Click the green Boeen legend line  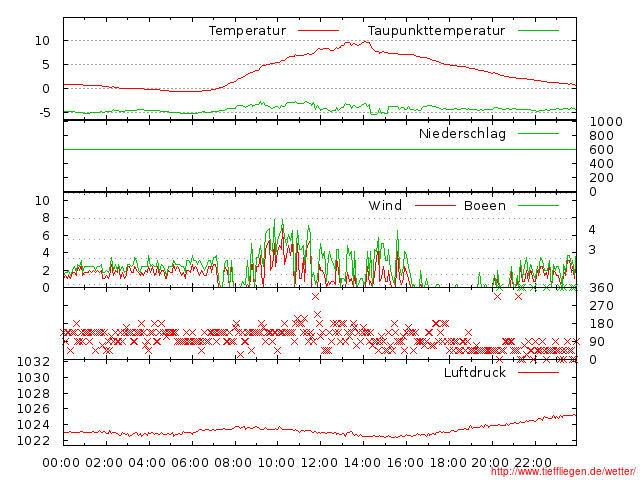pos(538,206)
